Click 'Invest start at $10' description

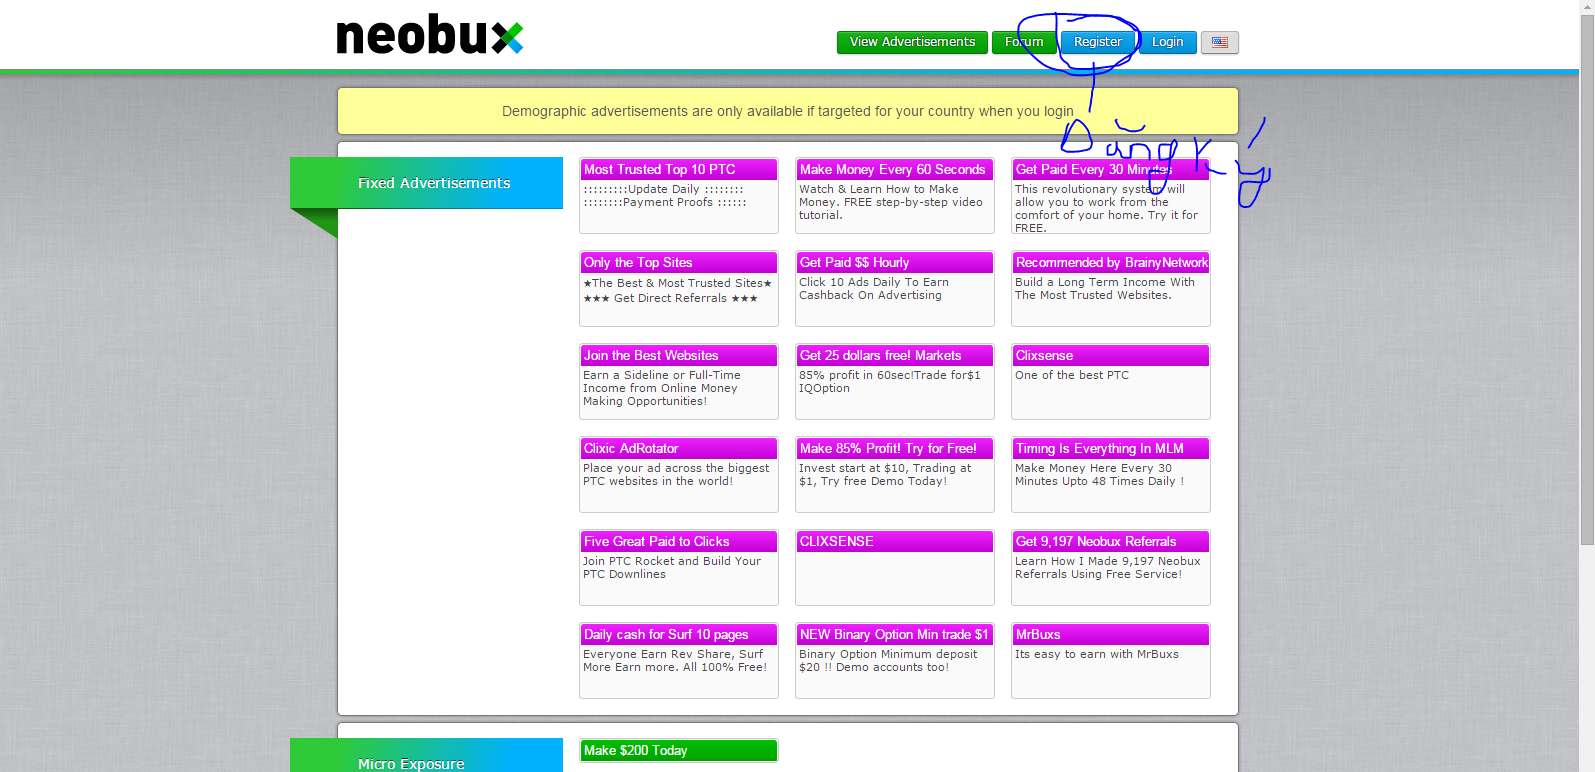(885, 475)
